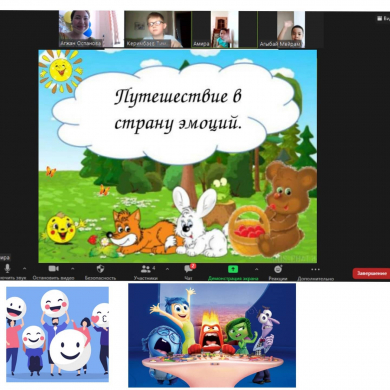Select the smiley-face people illustration below Zoom
Image resolution: width=390 pixels, height=390 pixels.
[57, 334]
